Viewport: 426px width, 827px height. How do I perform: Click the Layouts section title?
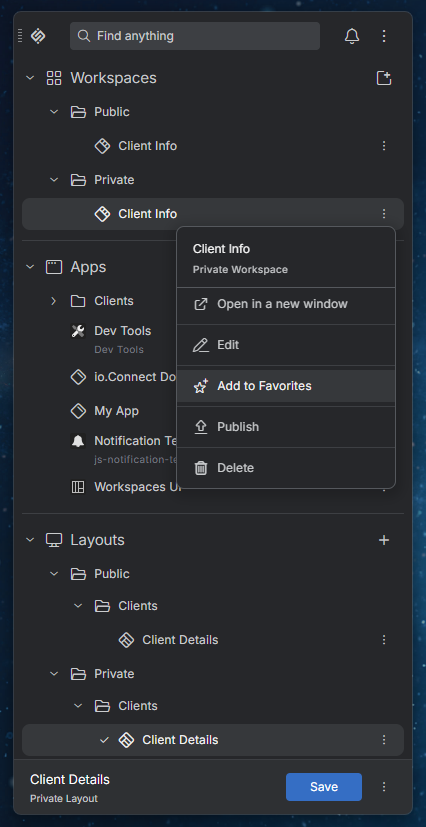[x=98, y=540]
